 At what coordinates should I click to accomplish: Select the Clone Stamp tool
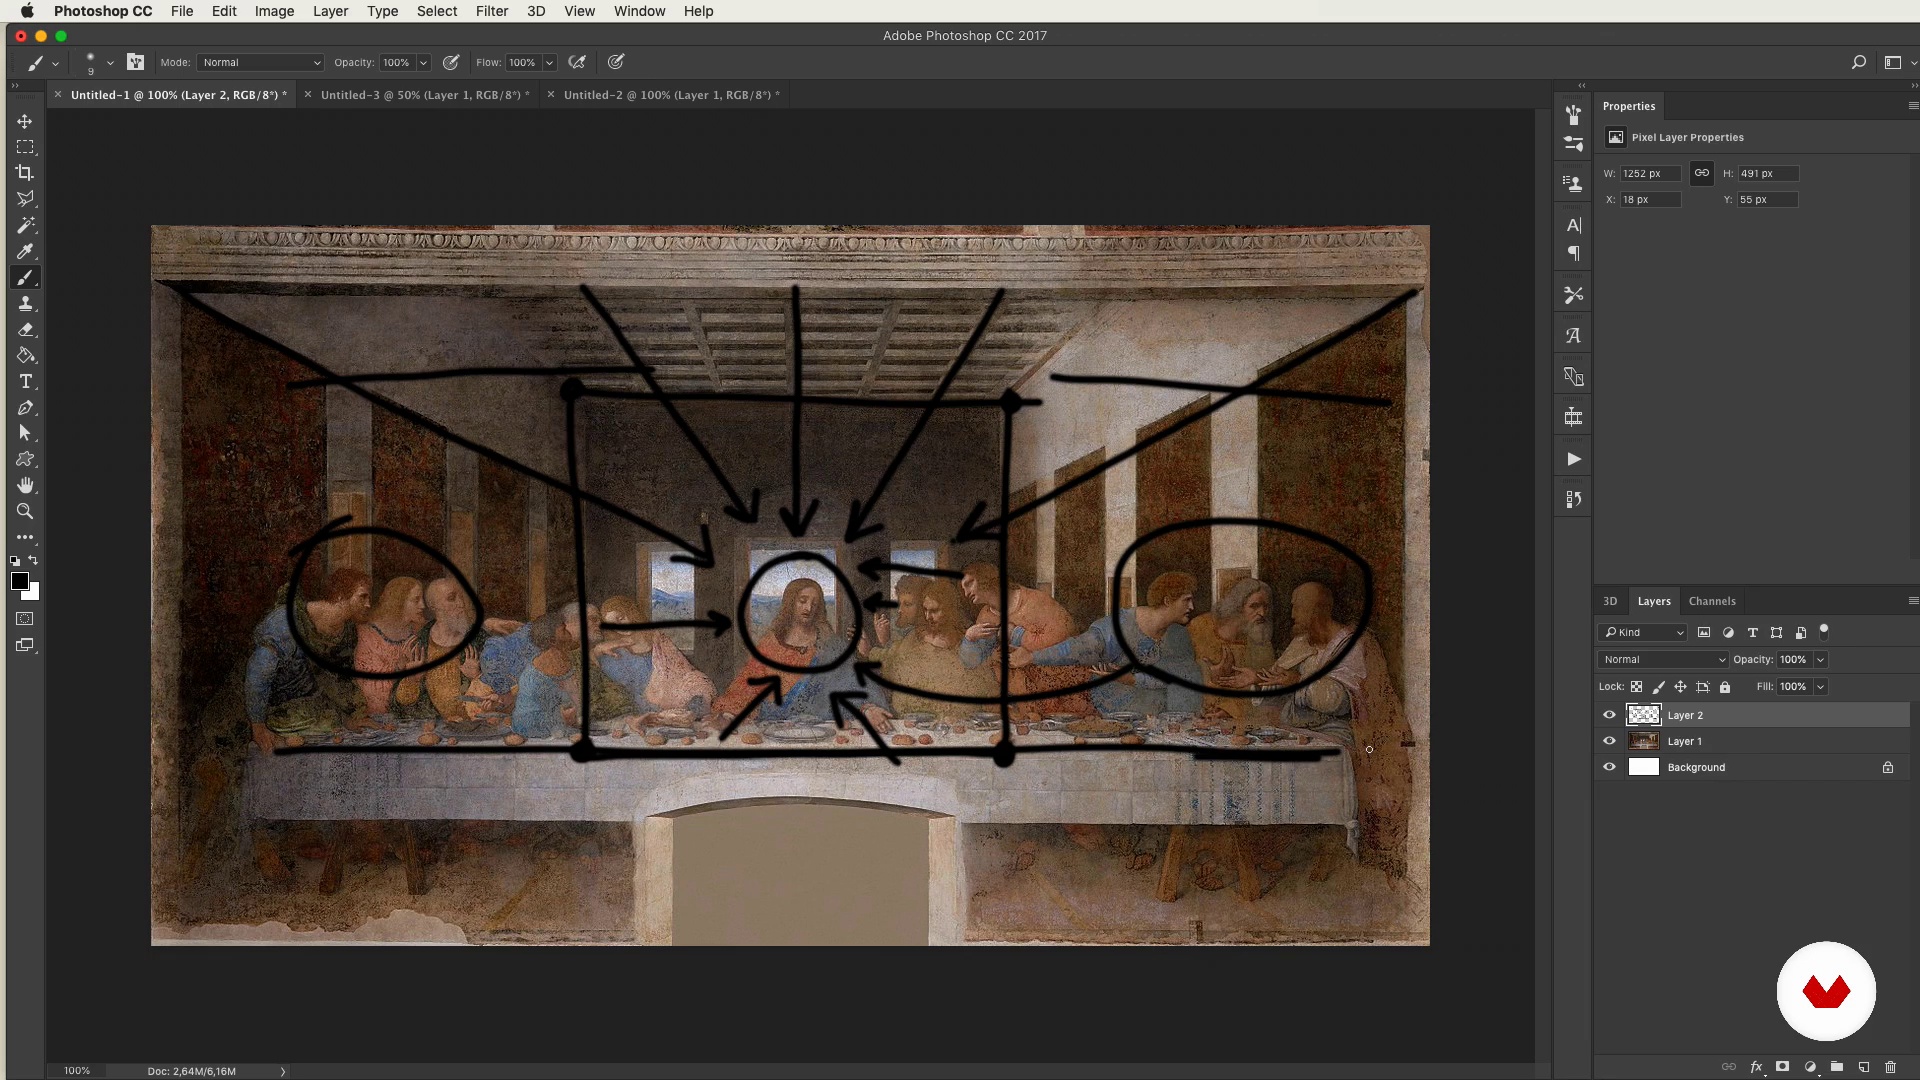point(25,304)
